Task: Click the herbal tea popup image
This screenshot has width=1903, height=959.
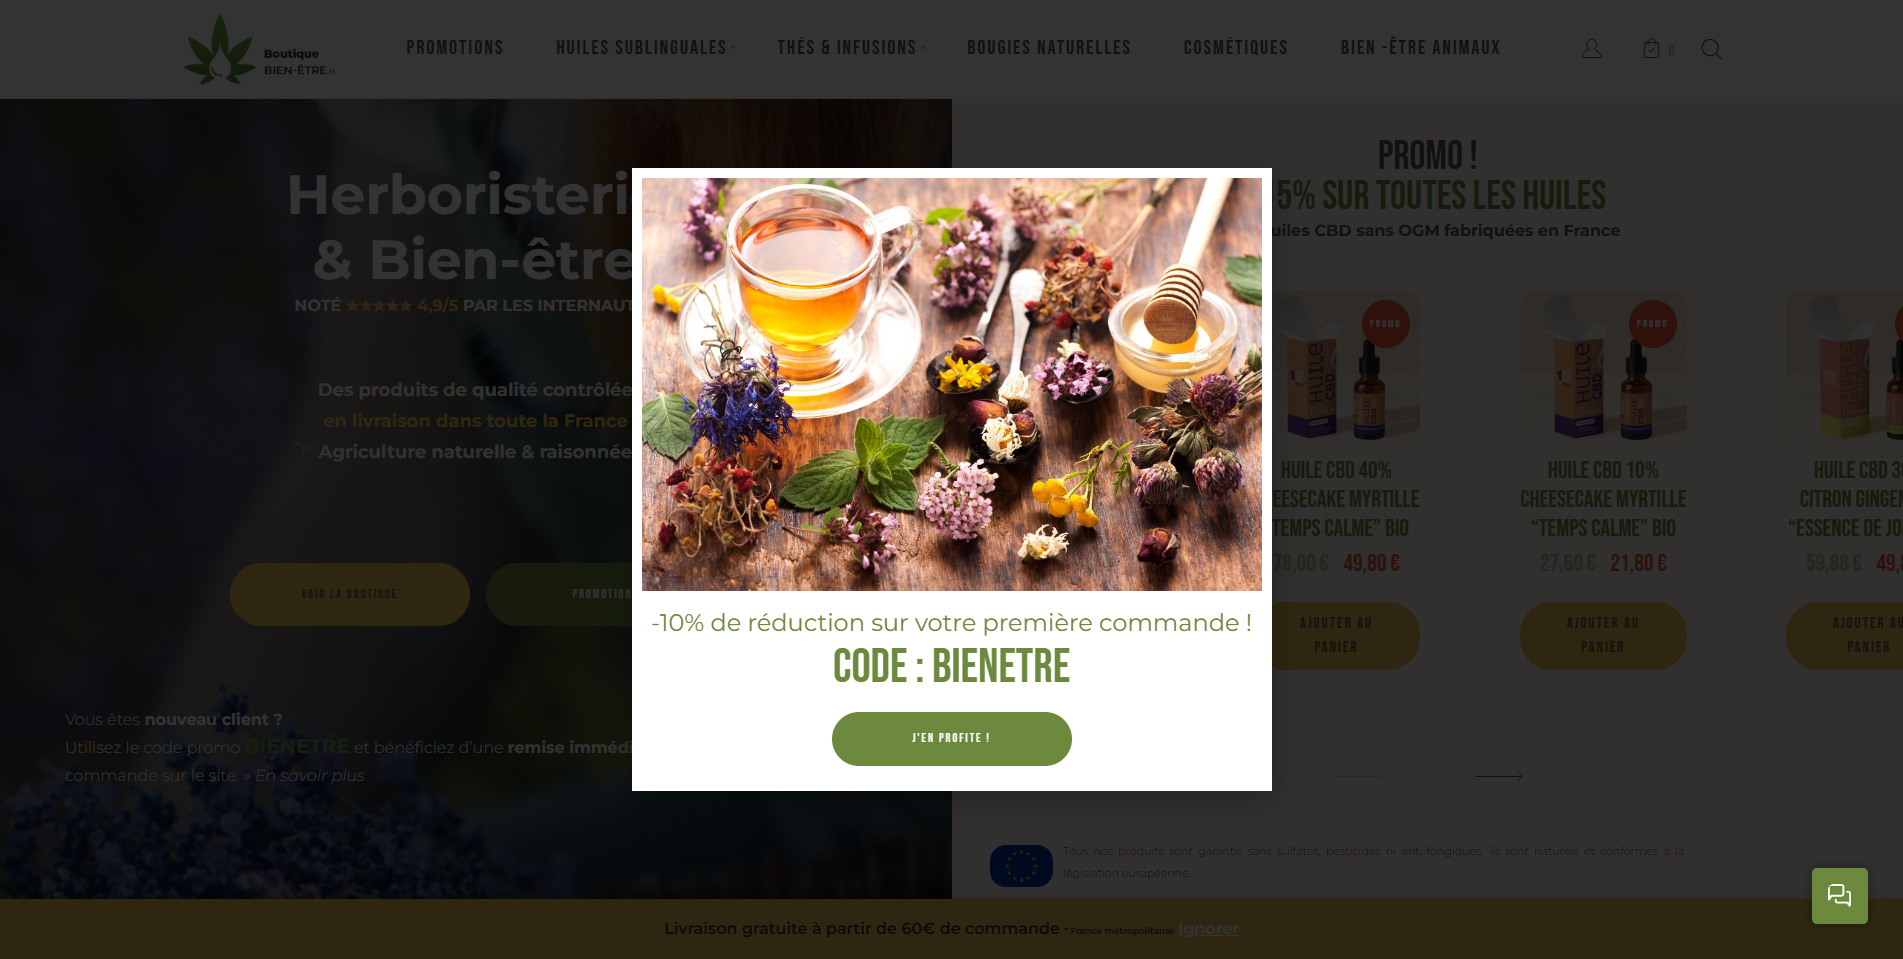Action: [x=951, y=384]
